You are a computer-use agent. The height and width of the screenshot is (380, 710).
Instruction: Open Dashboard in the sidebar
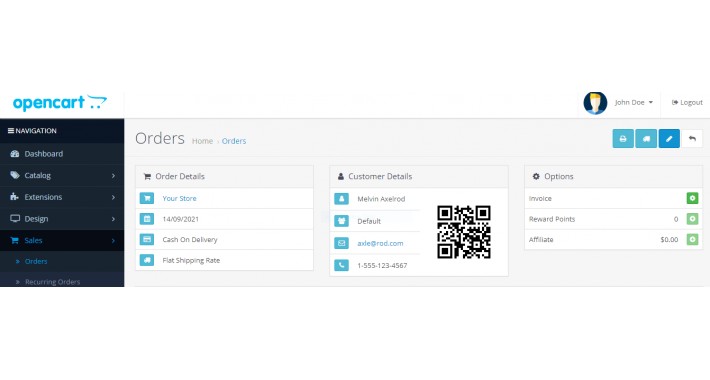62,154
